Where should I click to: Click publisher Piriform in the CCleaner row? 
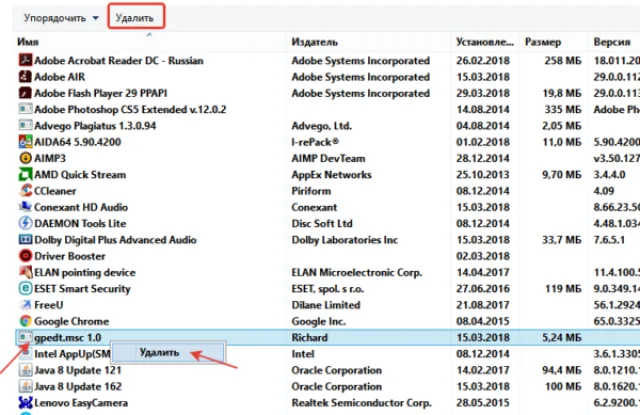point(311,191)
